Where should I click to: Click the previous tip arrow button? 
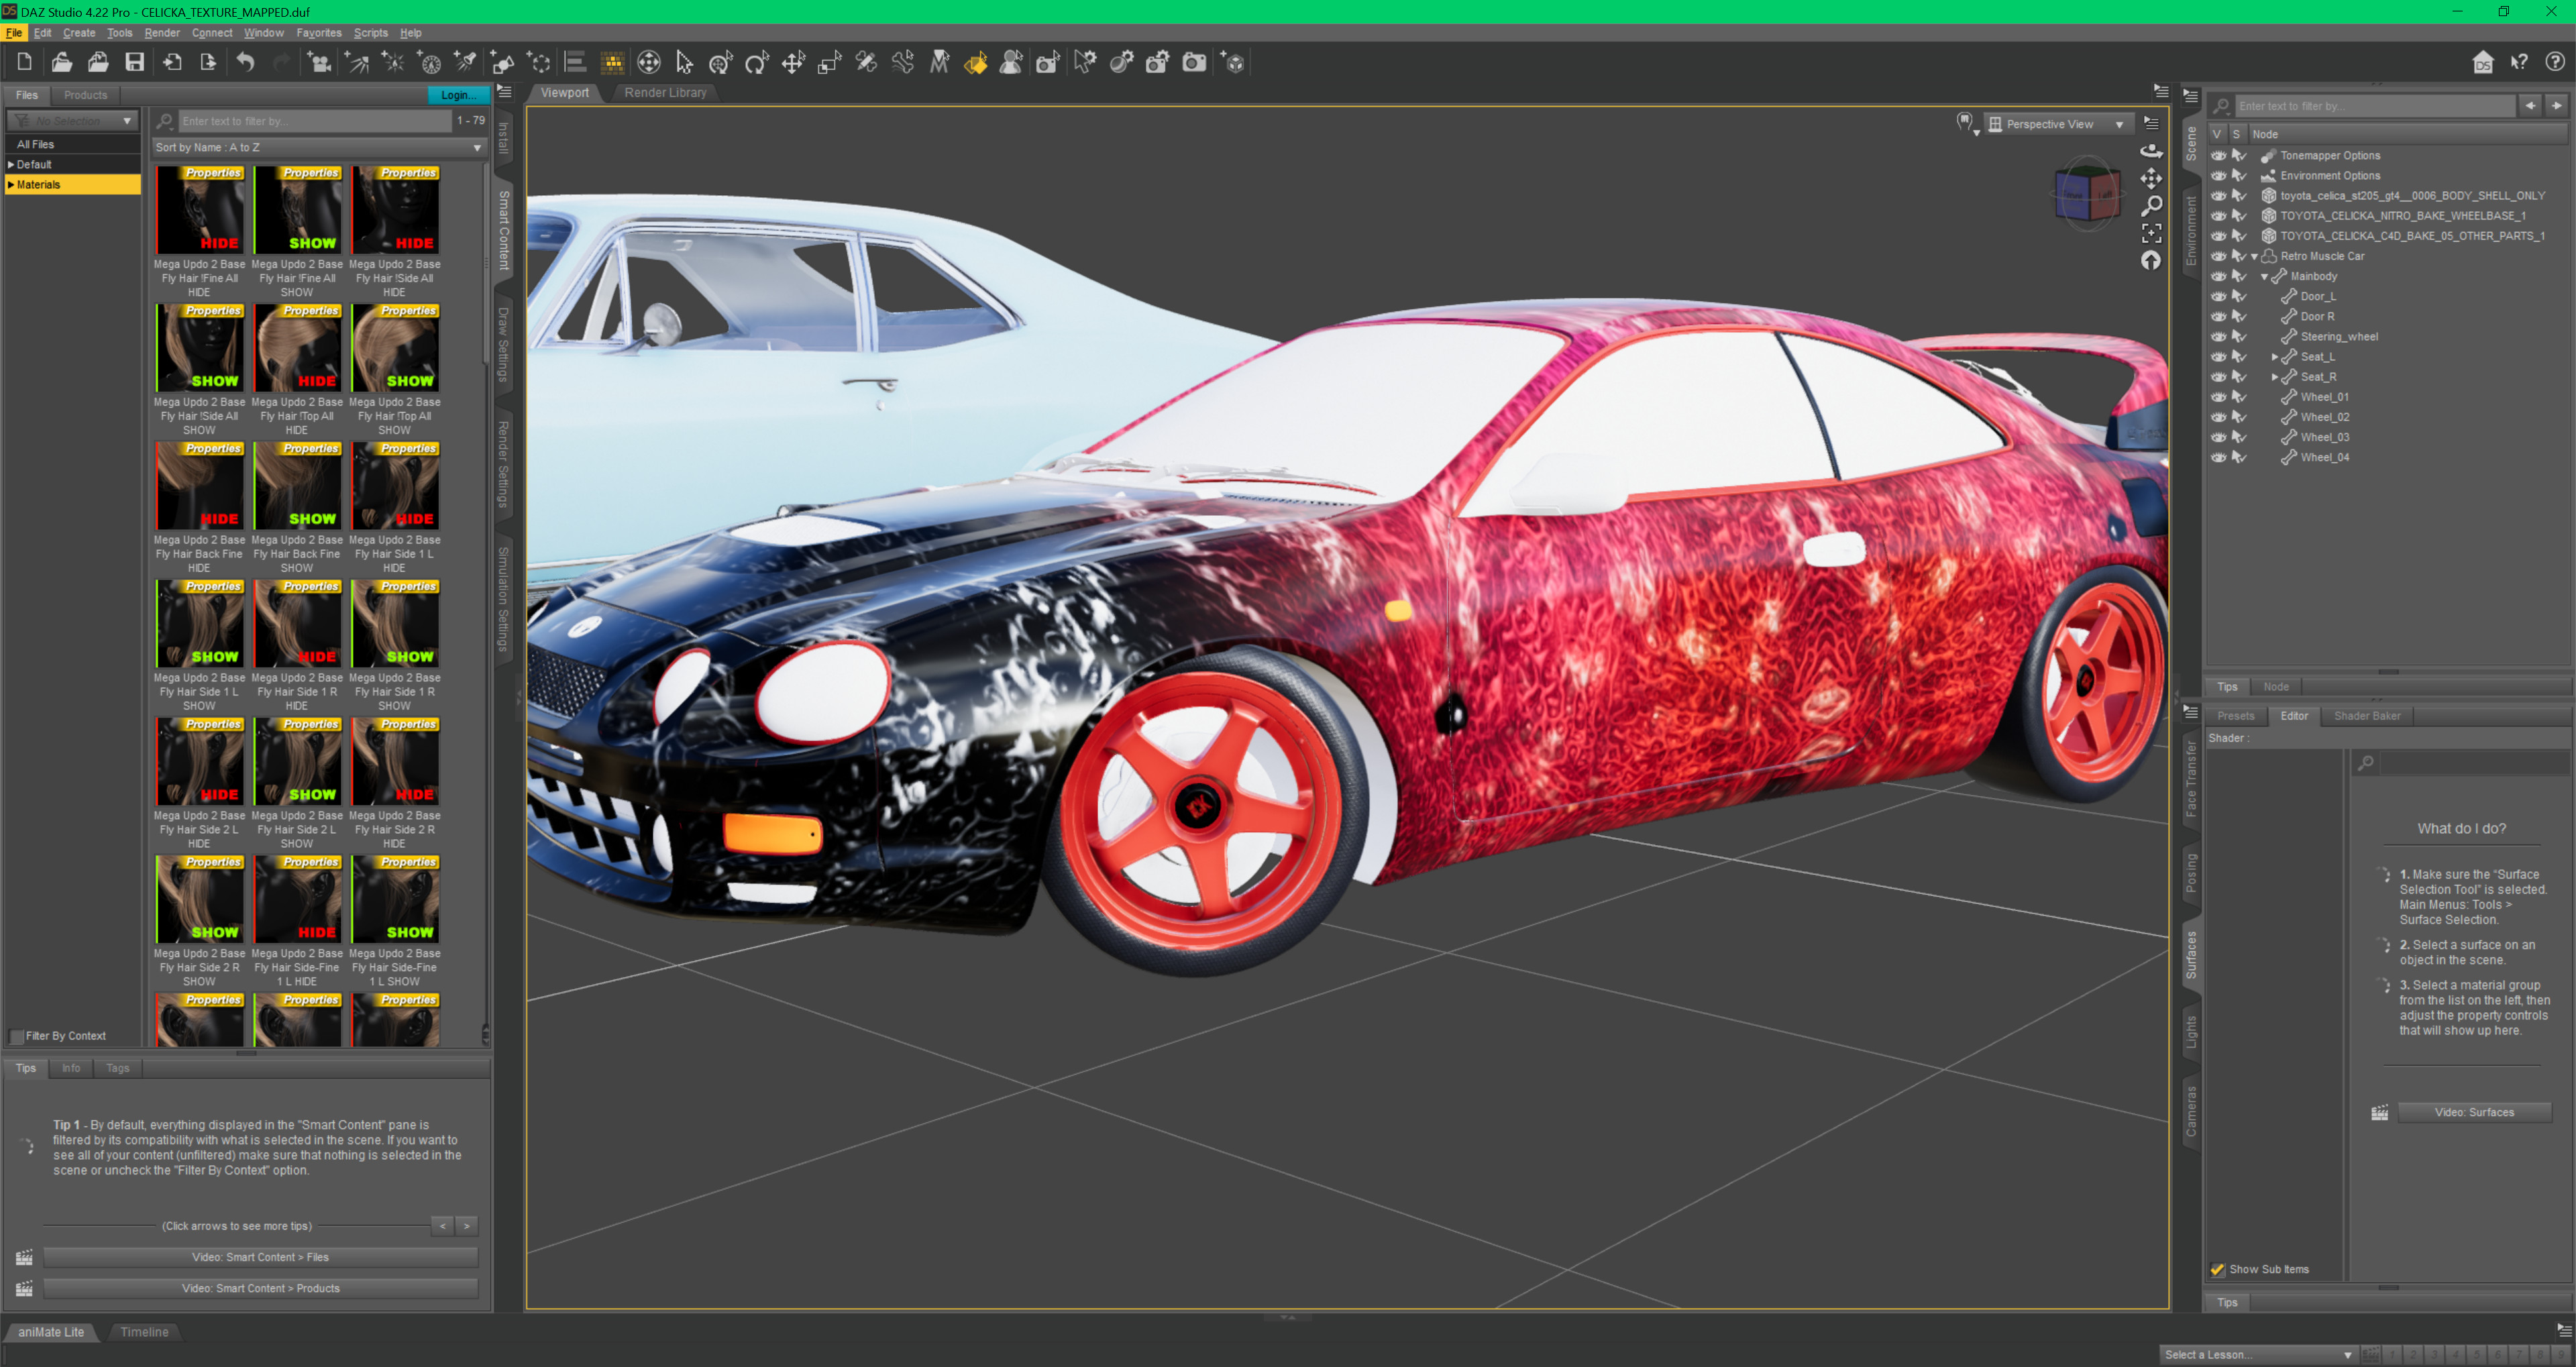[x=443, y=1225]
